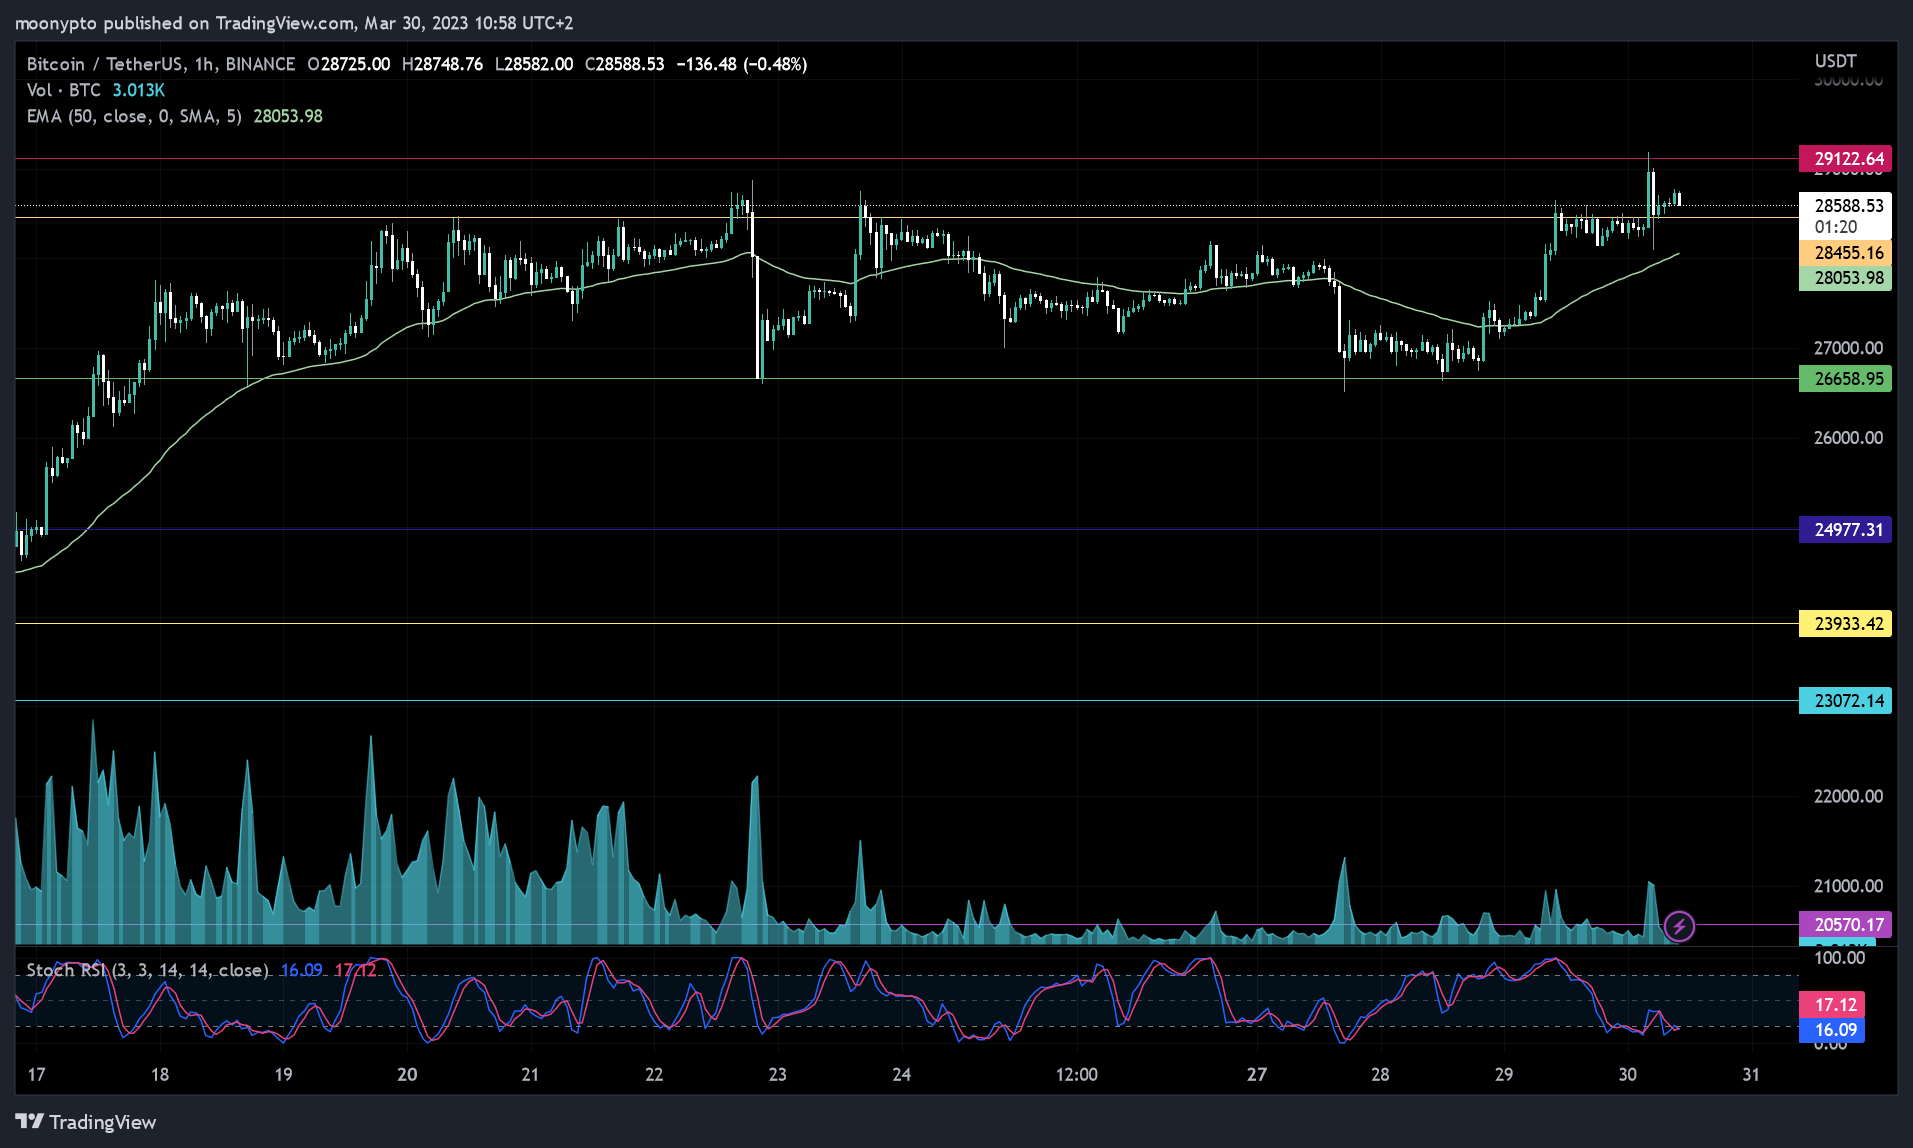The width and height of the screenshot is (1913, 1148).
Task: Click the USDT currency label on price axis
Action: (1835, 61)
